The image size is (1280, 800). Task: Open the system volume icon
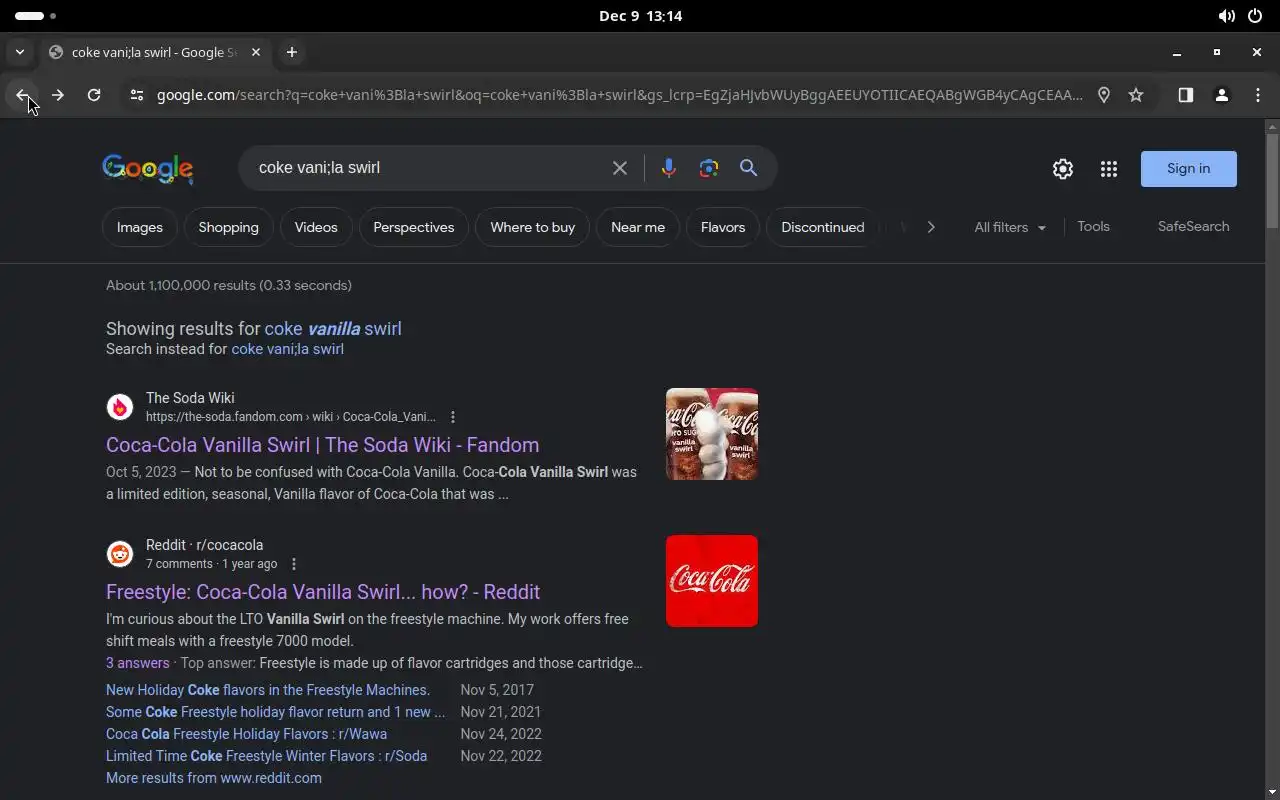coord(1226,16)
